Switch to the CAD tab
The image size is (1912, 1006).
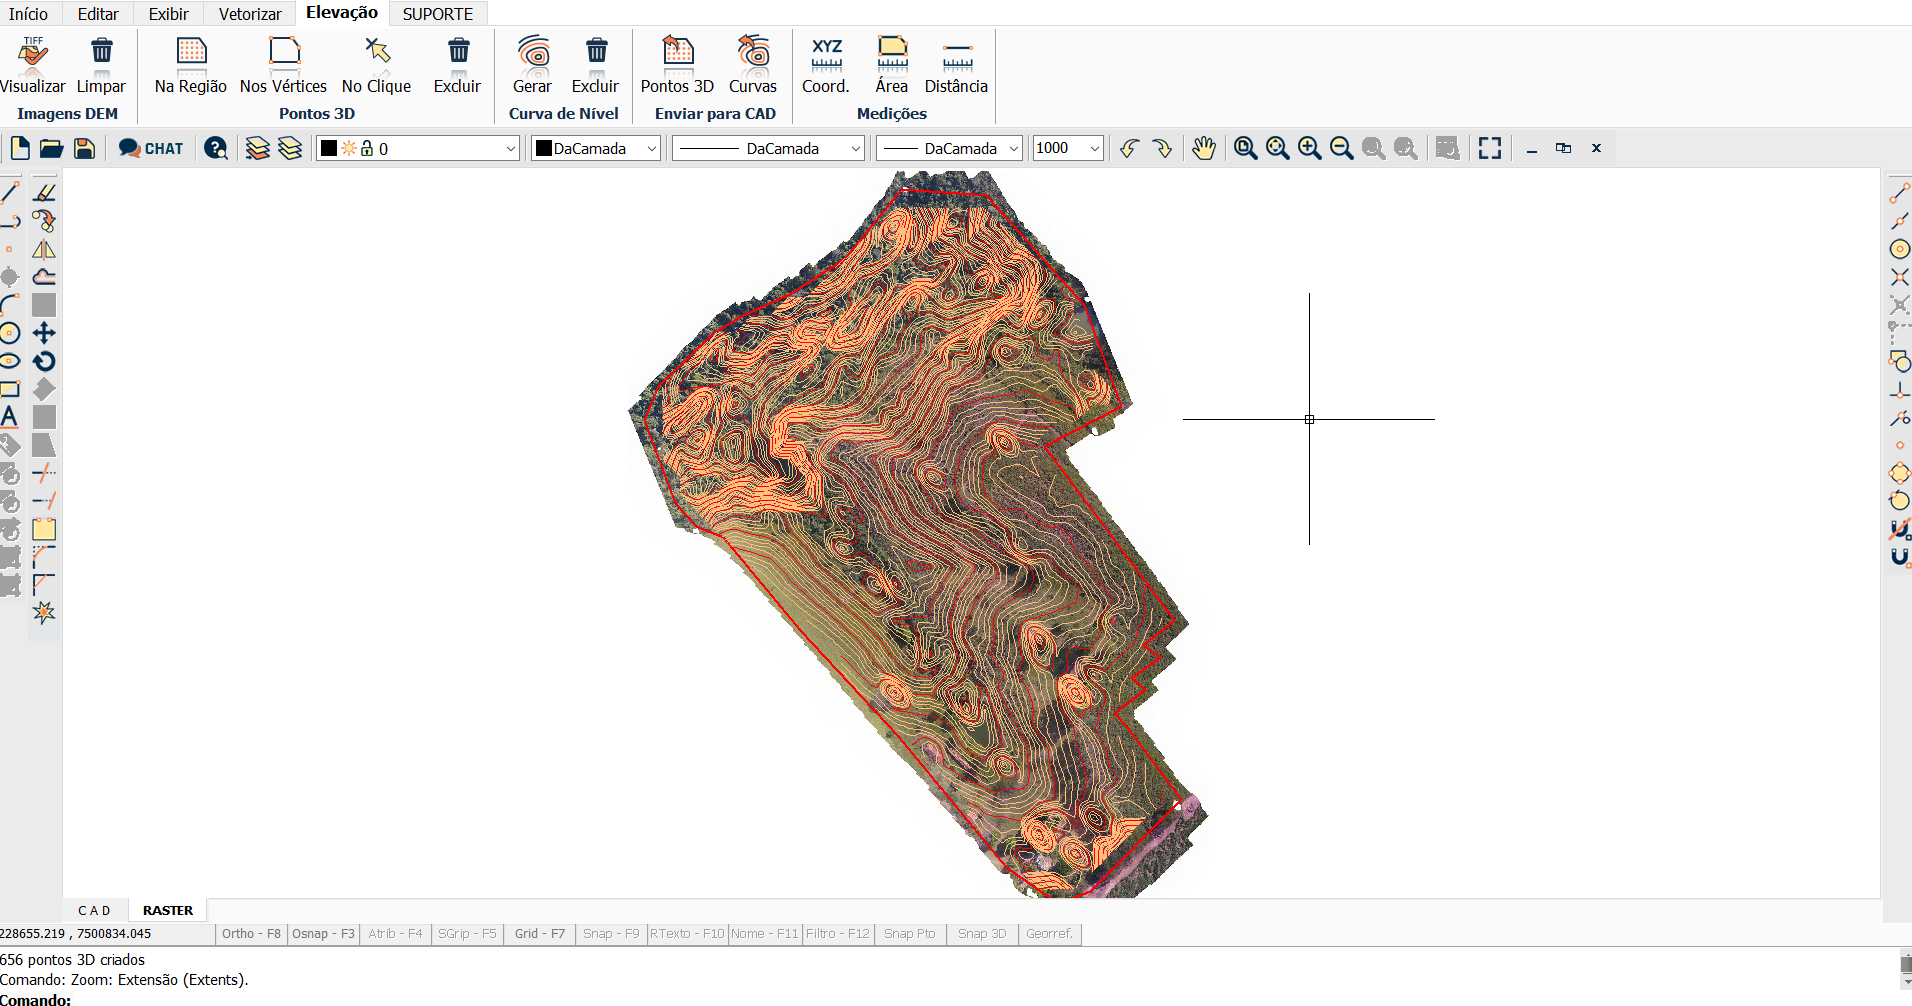(x=94, y=911)
